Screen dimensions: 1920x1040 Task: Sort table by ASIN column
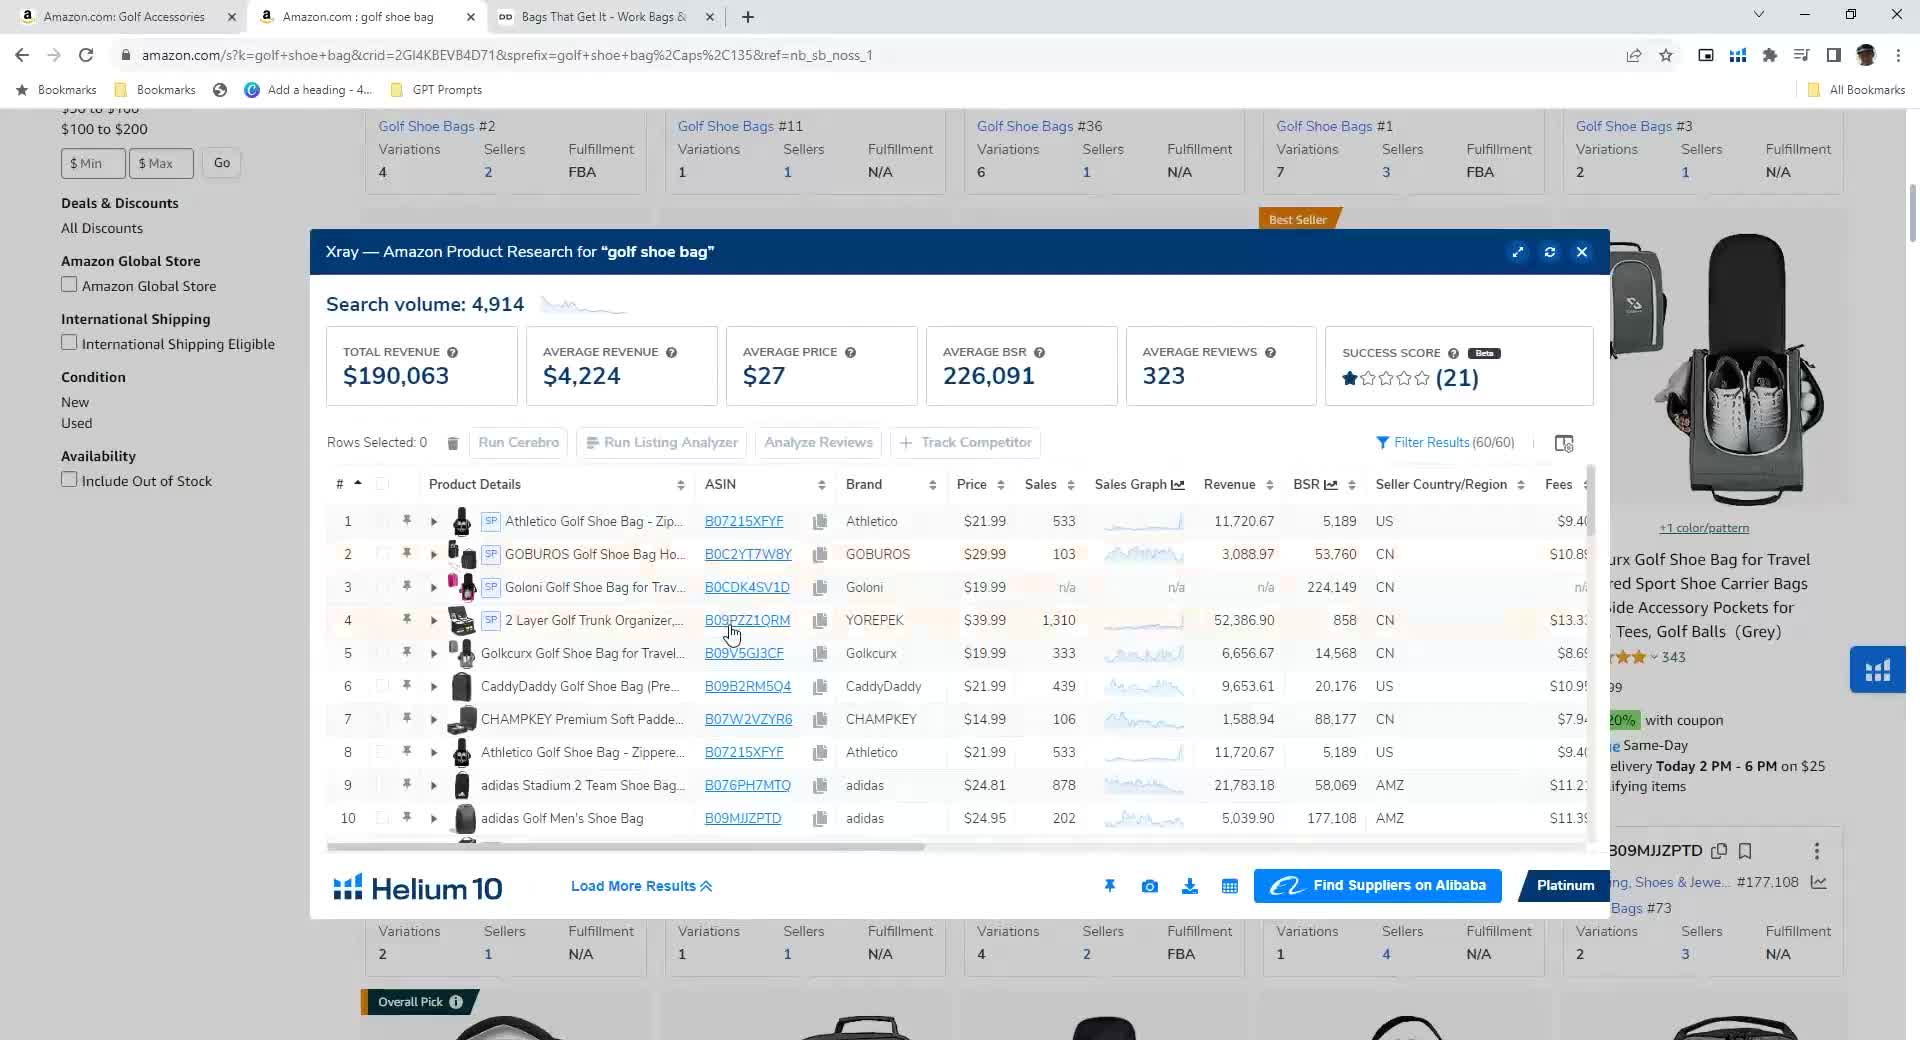pyautogui.click(x=821, y=485)
